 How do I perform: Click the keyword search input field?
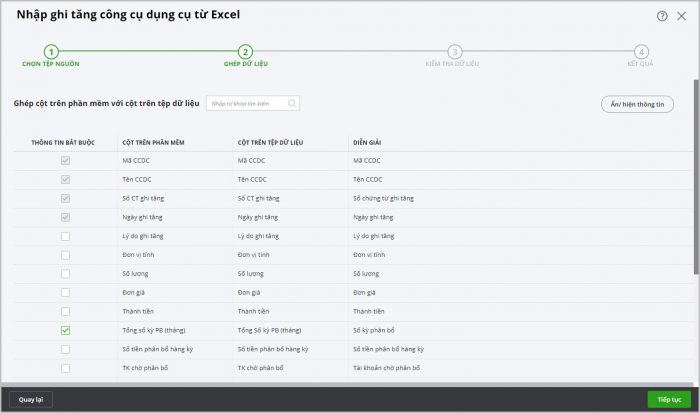245,103
